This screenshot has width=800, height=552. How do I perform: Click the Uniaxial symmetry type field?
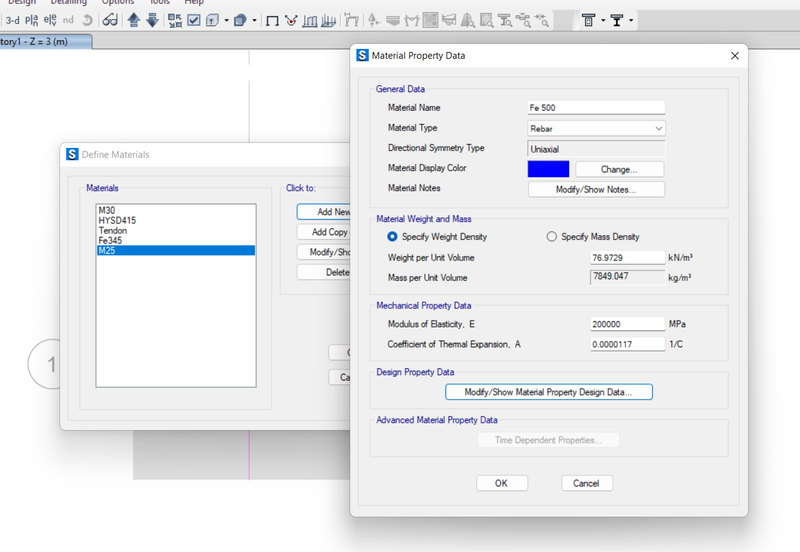pos(596,149)
